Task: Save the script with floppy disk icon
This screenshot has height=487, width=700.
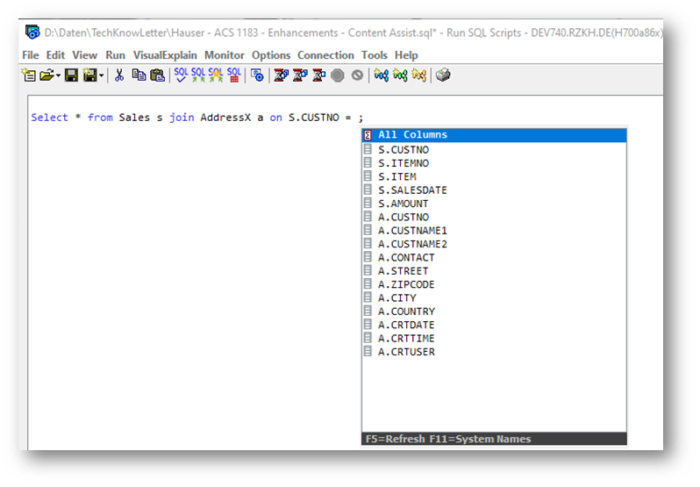Action: click(x=71, y=75)
